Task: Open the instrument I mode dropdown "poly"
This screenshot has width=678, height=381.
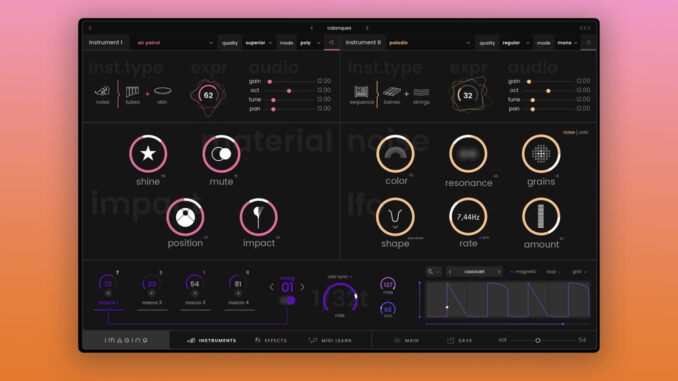Action: (310, 43)
